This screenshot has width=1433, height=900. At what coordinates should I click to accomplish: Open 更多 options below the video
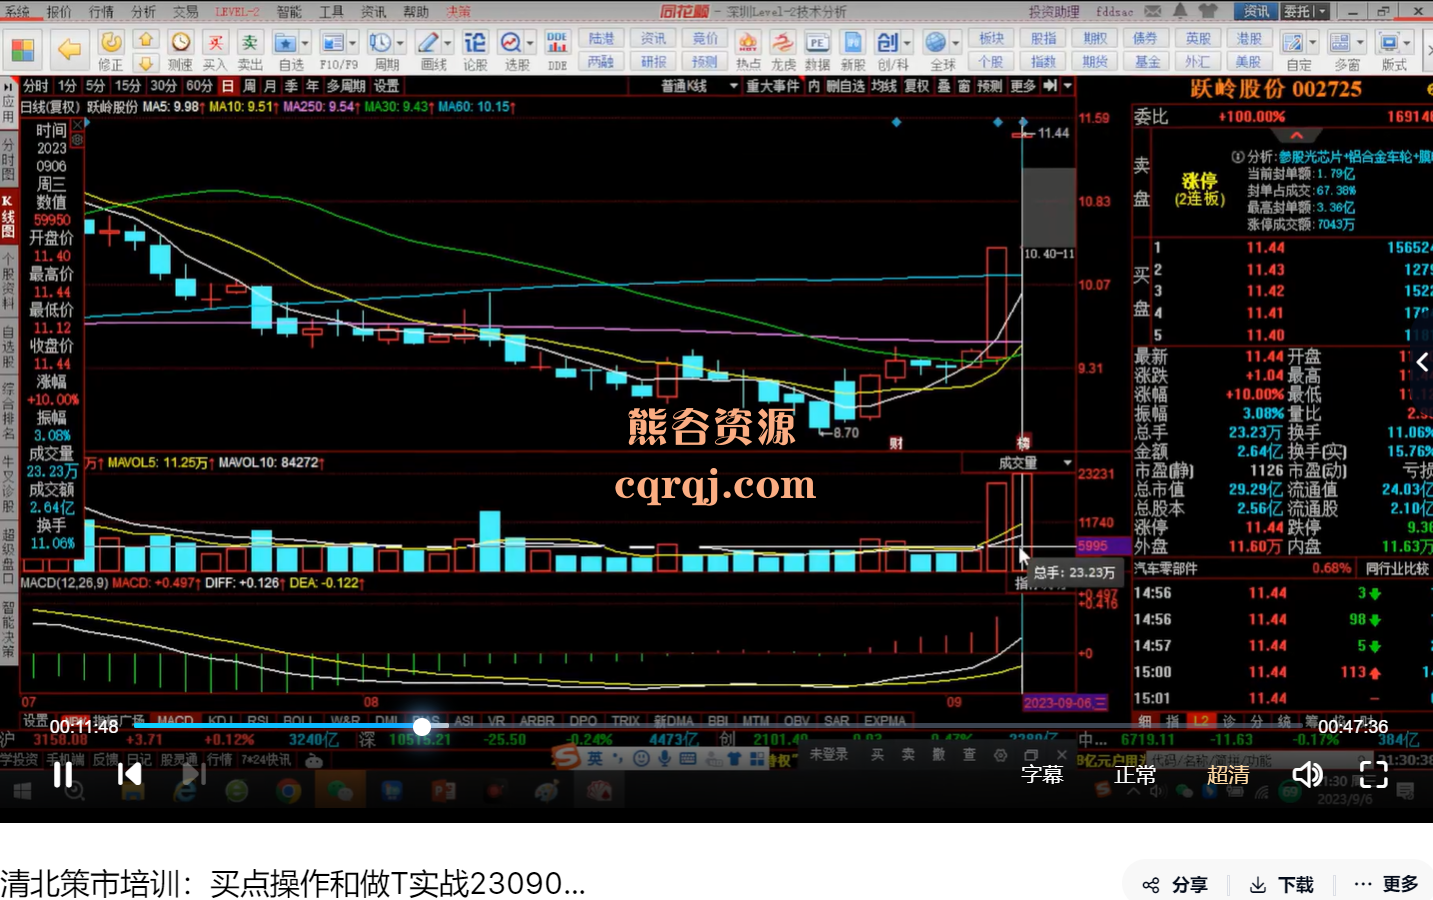[x=1388, y=884]
